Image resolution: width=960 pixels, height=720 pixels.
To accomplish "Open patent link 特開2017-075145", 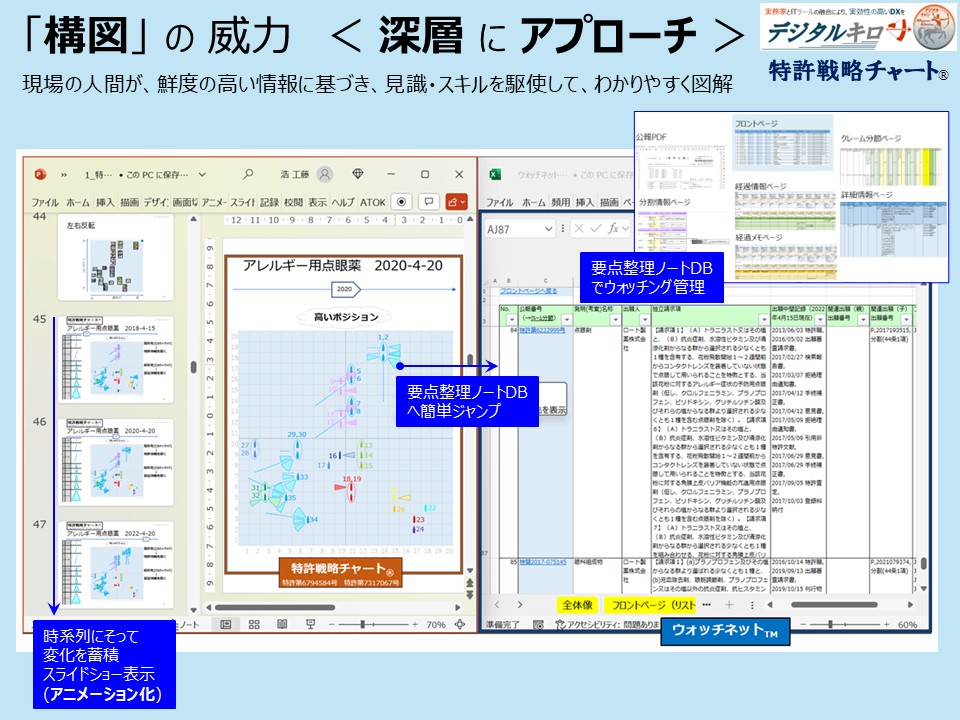I will pos(543,562).
